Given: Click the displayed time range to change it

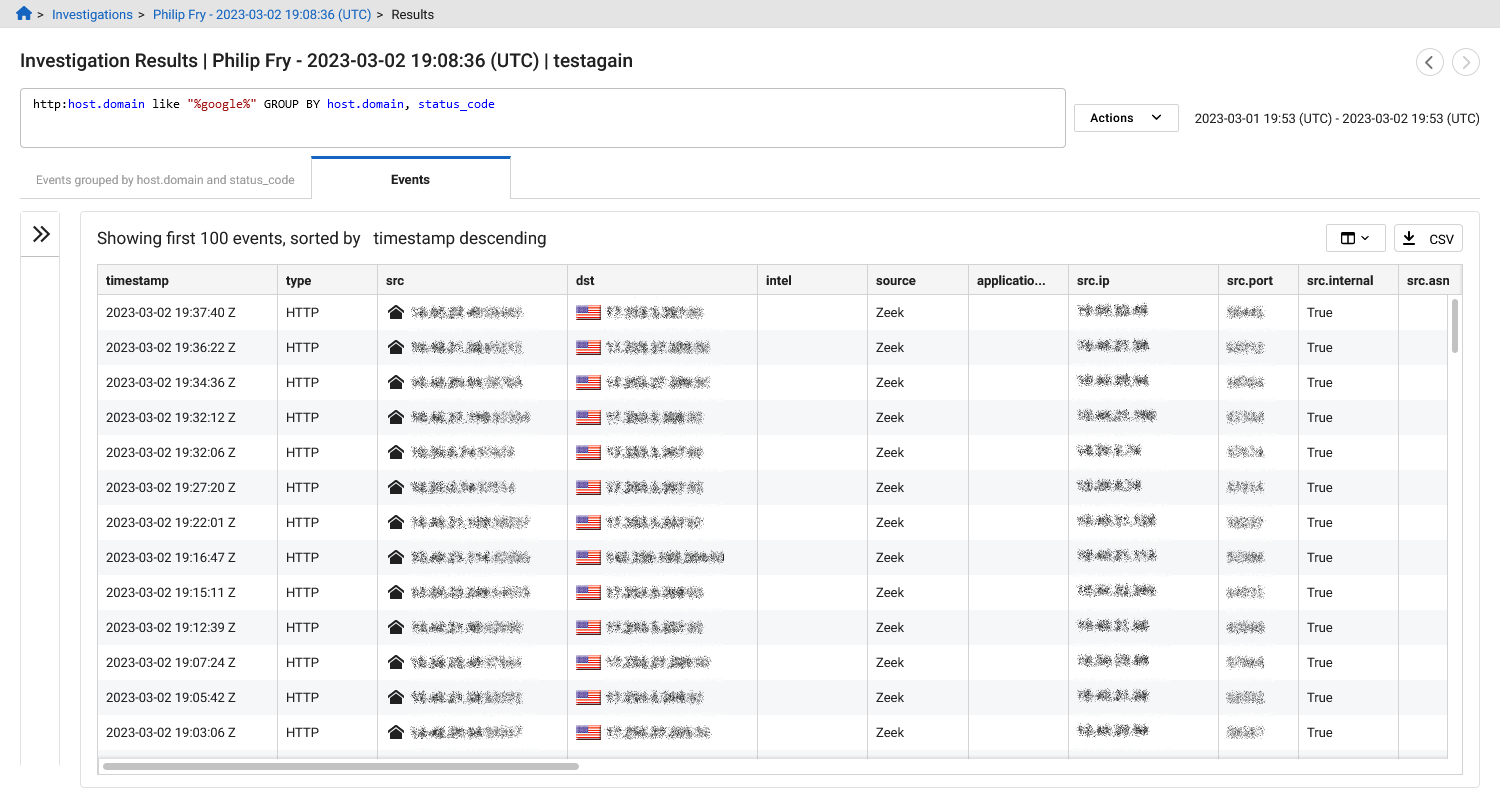Looking at the screenshot, I should [1338, 117].
